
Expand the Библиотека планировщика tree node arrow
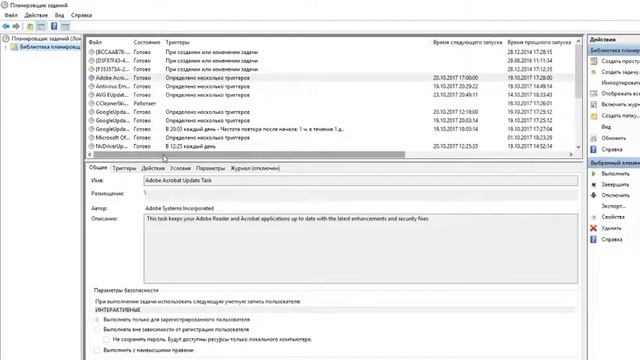(x=6, y=47)
